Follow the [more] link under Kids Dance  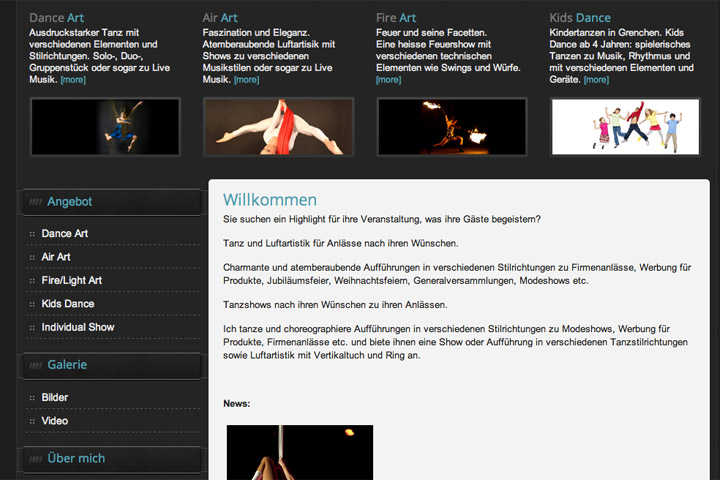point(596,79)
